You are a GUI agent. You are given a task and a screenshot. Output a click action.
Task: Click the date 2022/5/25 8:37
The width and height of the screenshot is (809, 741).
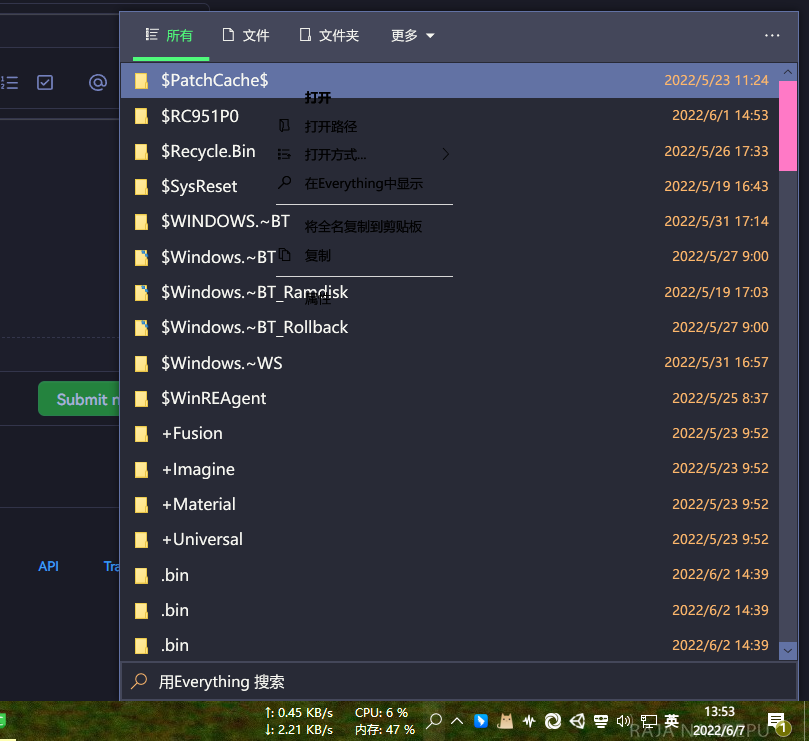pyautogui.click(x=720, y=398)
